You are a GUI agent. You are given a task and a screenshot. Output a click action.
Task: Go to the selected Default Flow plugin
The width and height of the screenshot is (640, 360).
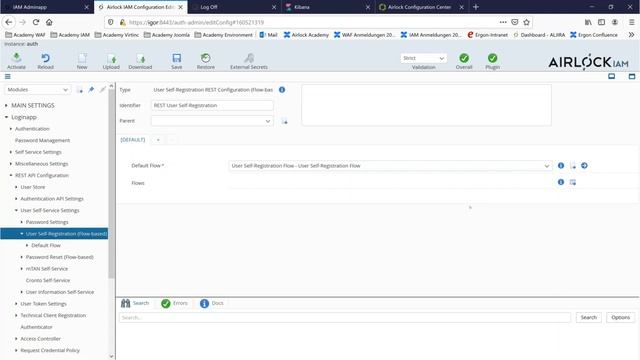pyautogui.click(x=584, y=165)
